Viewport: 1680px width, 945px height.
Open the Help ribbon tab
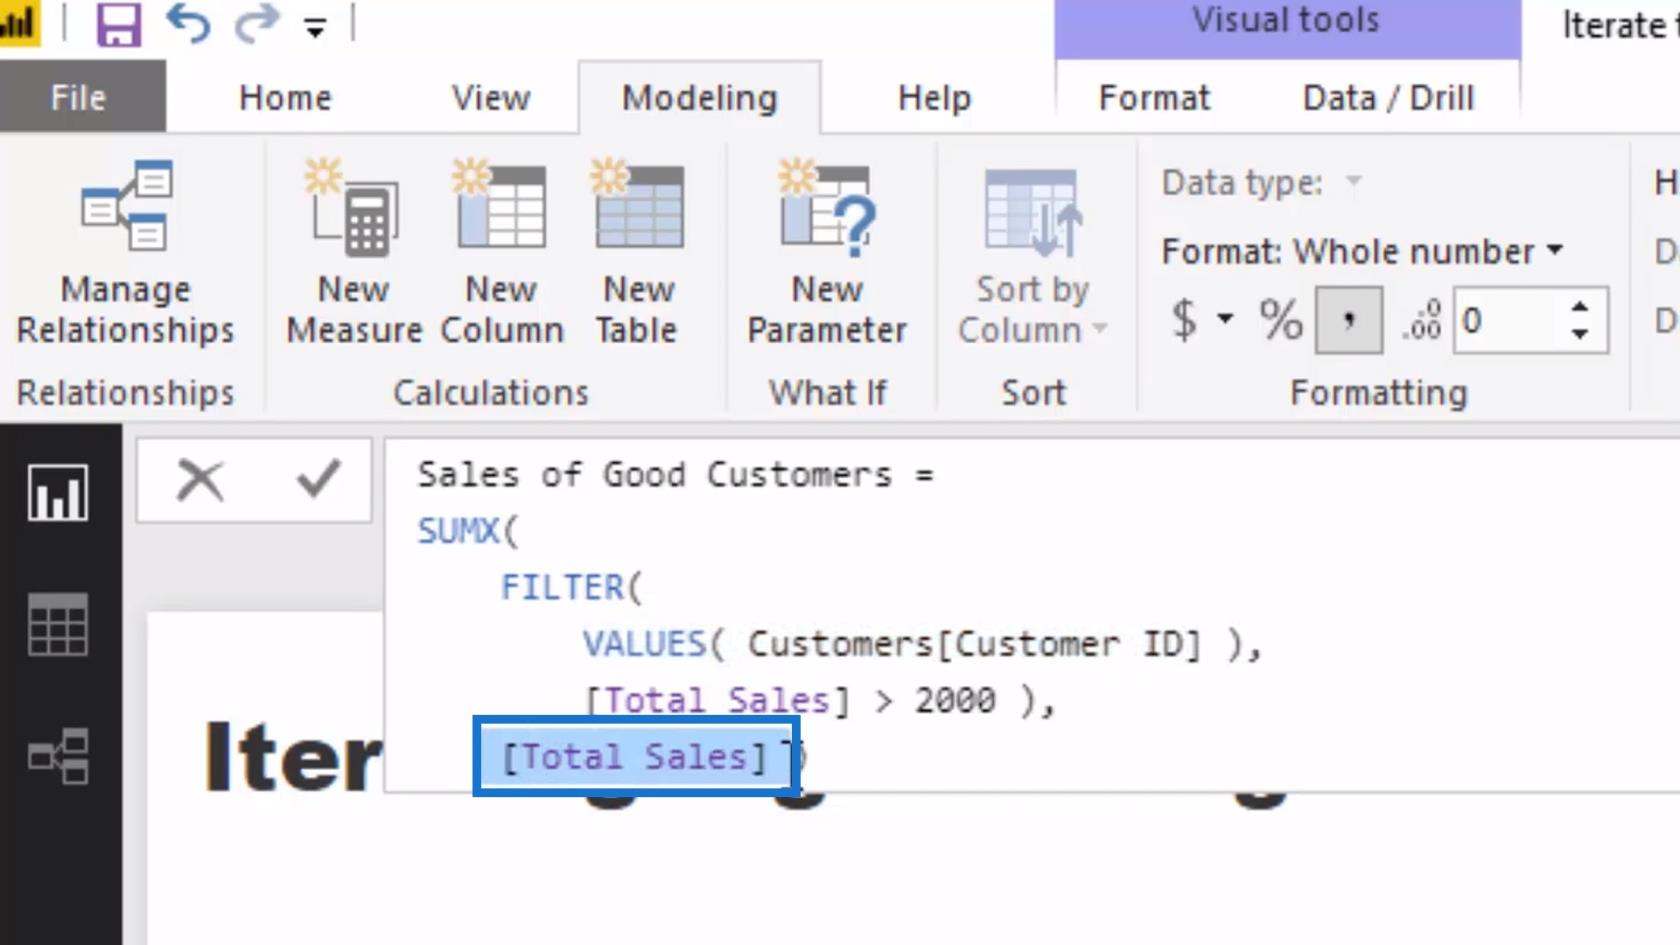click(934, 97)
